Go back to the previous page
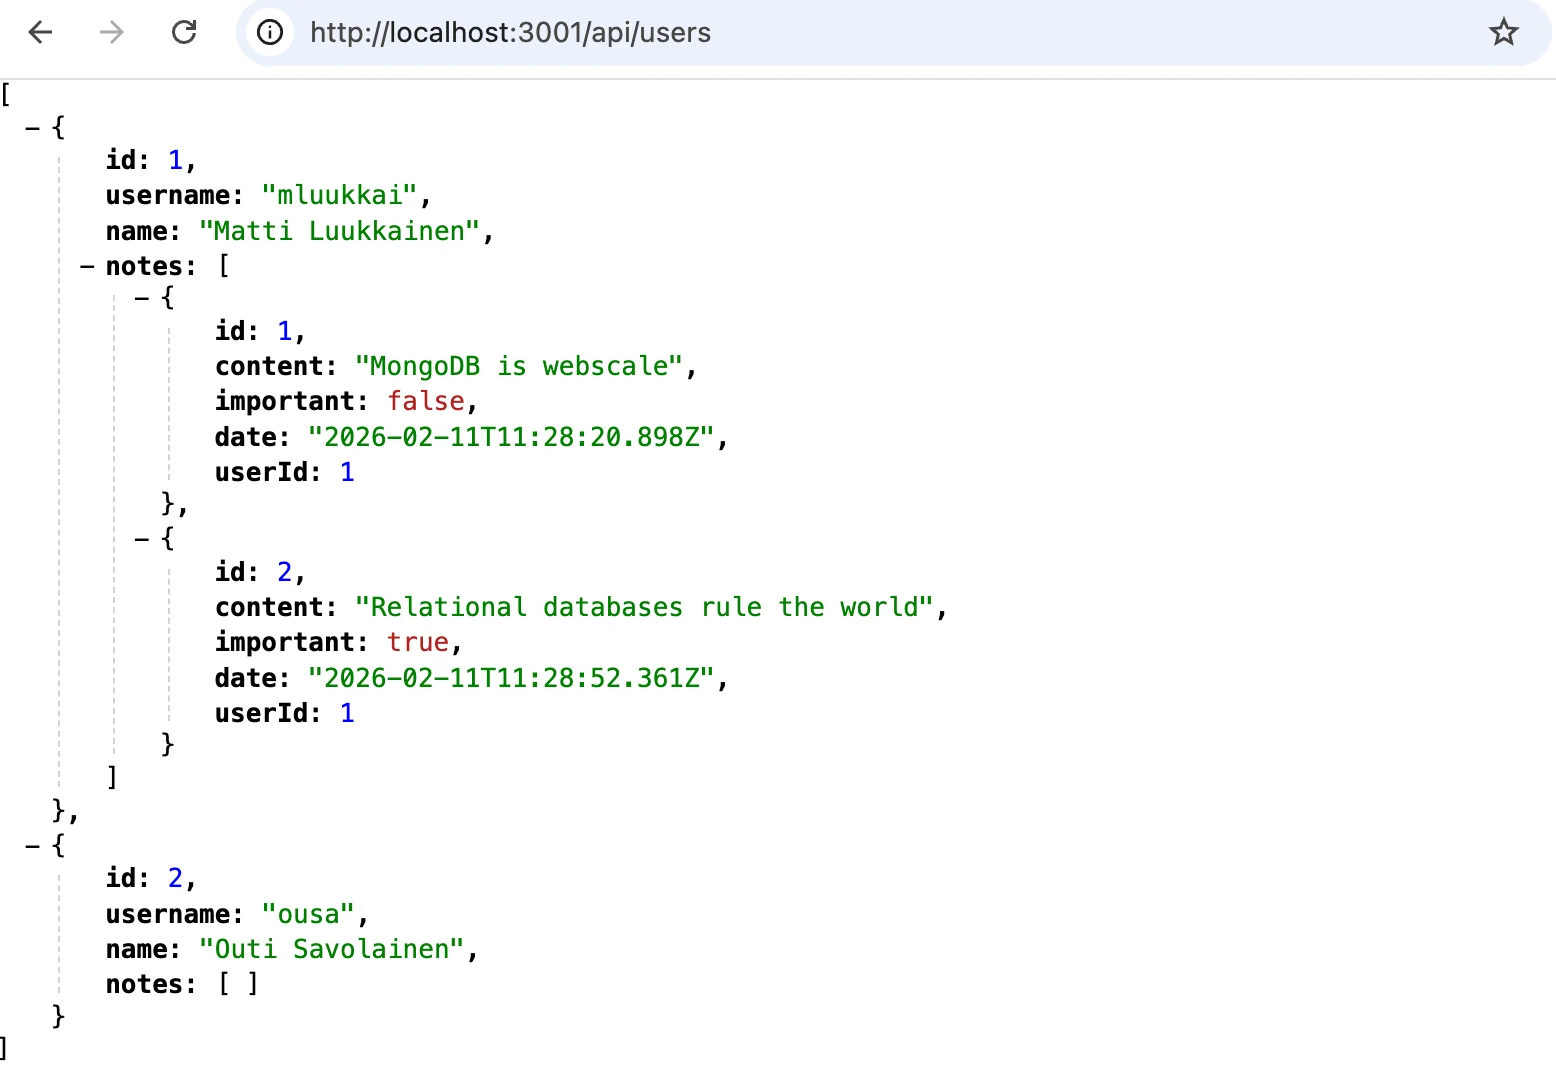 coord(40,33)
